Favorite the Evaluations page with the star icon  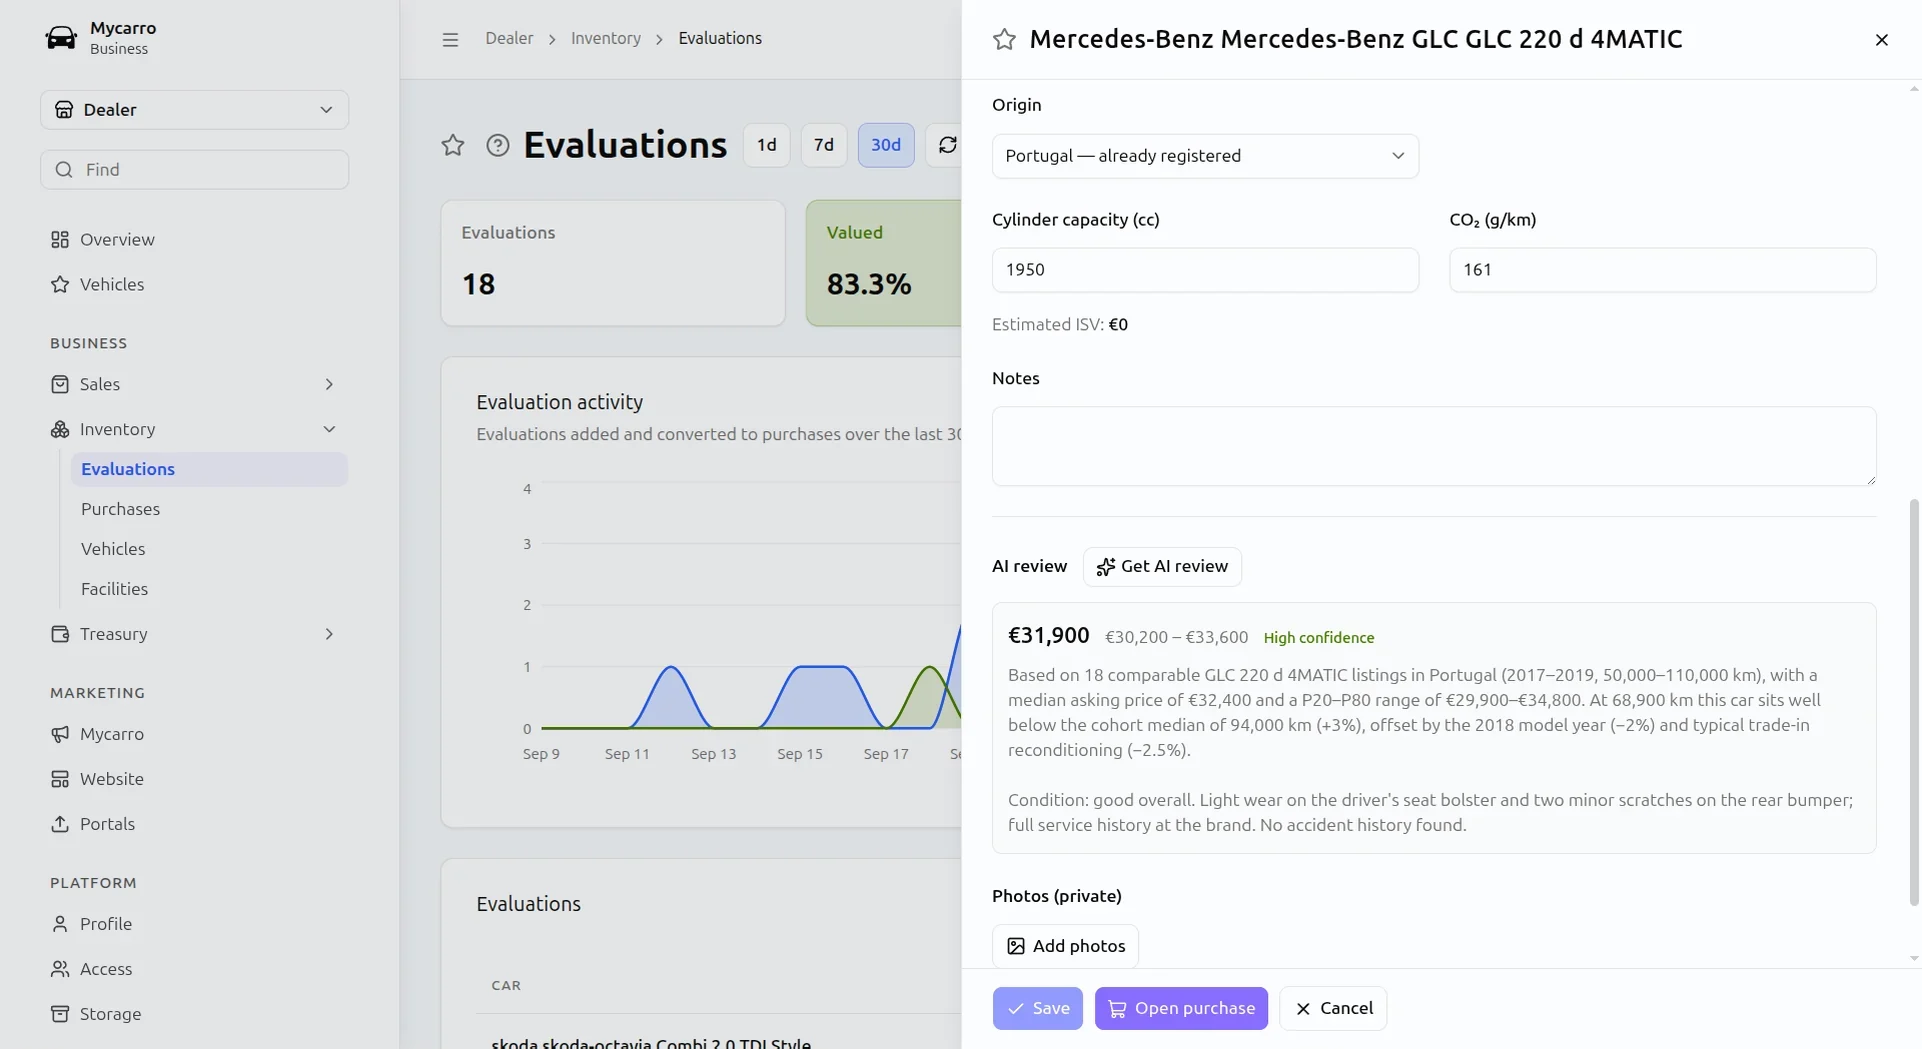(453, 145)
